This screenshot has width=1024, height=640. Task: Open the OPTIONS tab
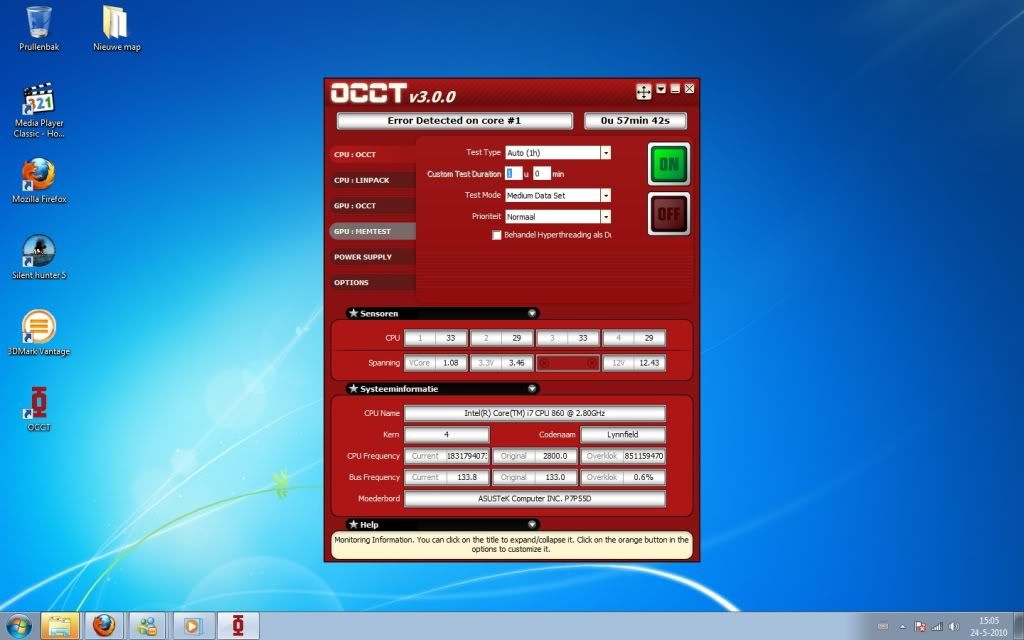click(352, 283)
